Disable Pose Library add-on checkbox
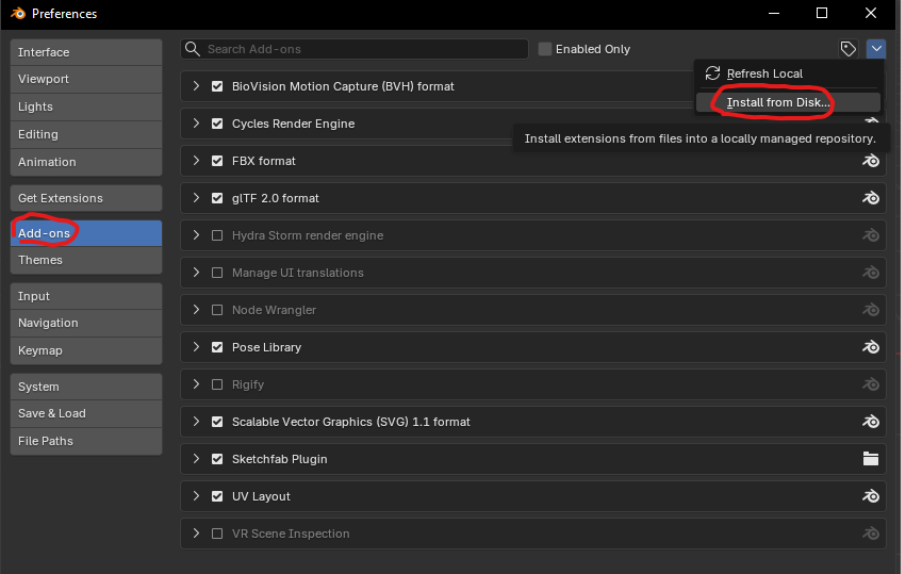The width and height of the screenshot is (901, 574). tap(217, 347)
